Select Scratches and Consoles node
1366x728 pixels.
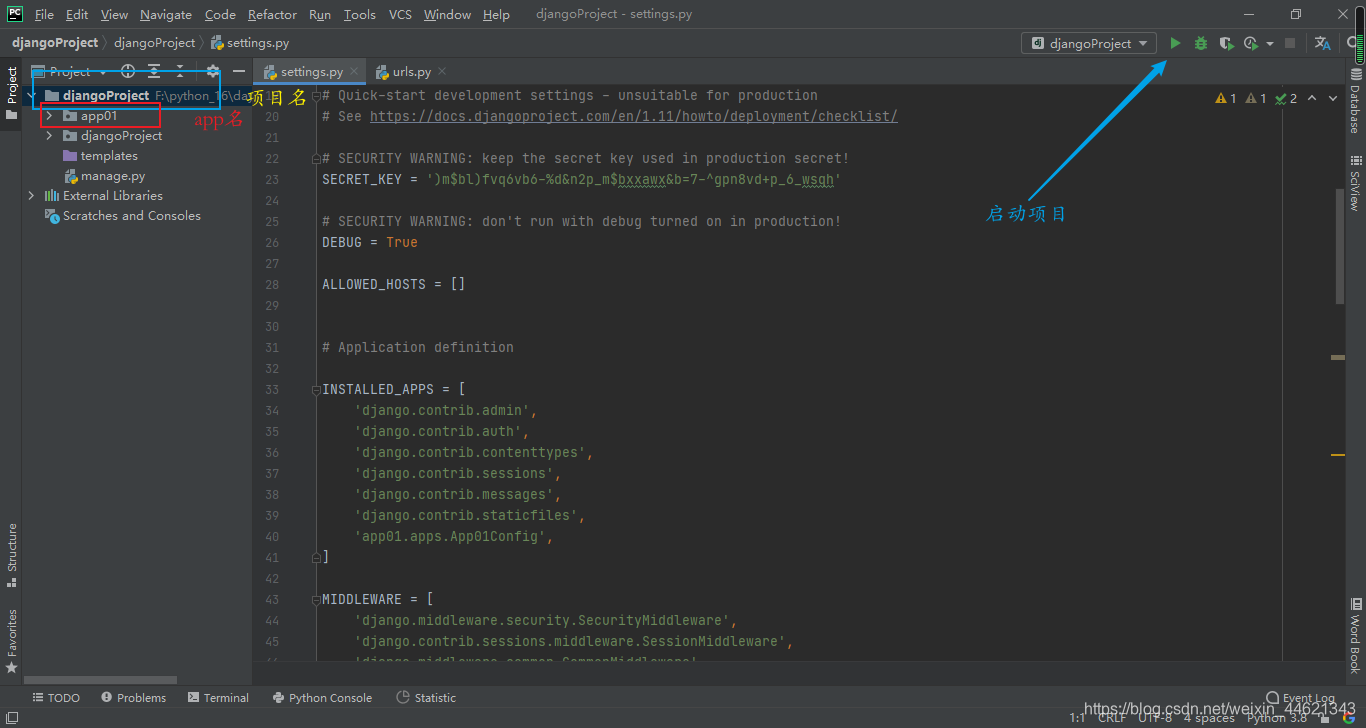[131, 216]
